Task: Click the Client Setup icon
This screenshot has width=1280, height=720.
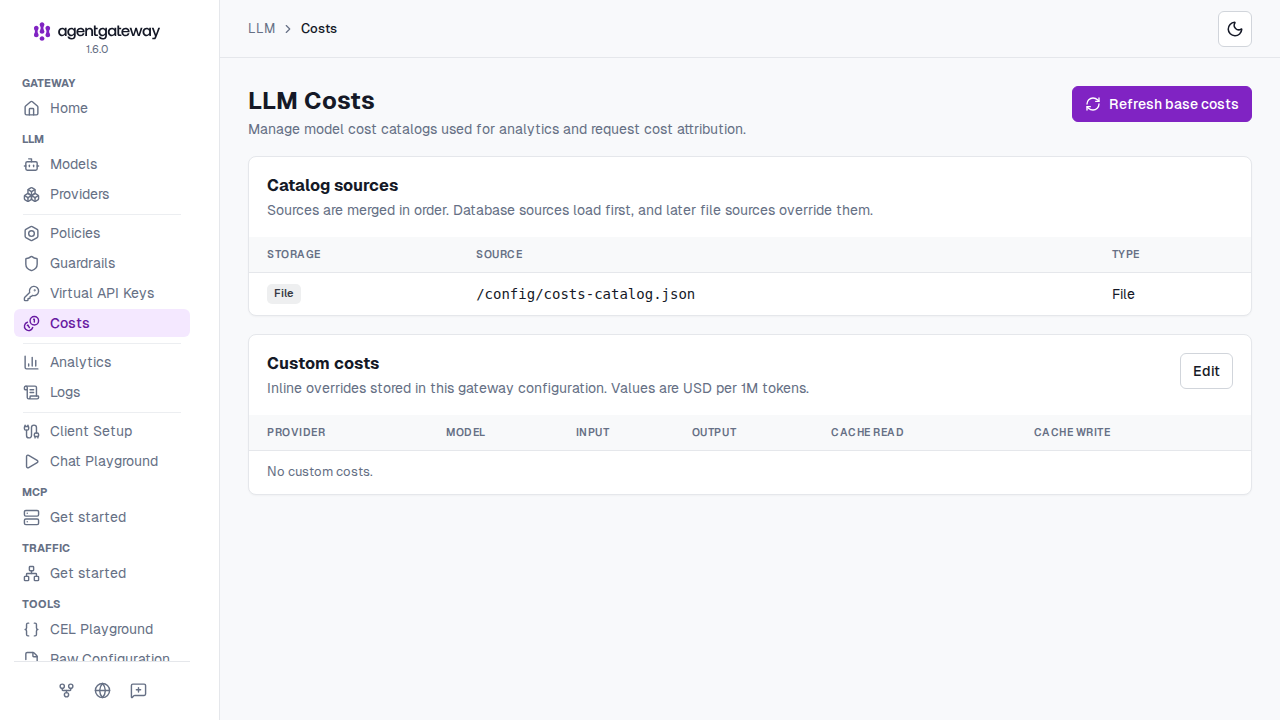Action: pyautogui.click(x=31, y=431)
